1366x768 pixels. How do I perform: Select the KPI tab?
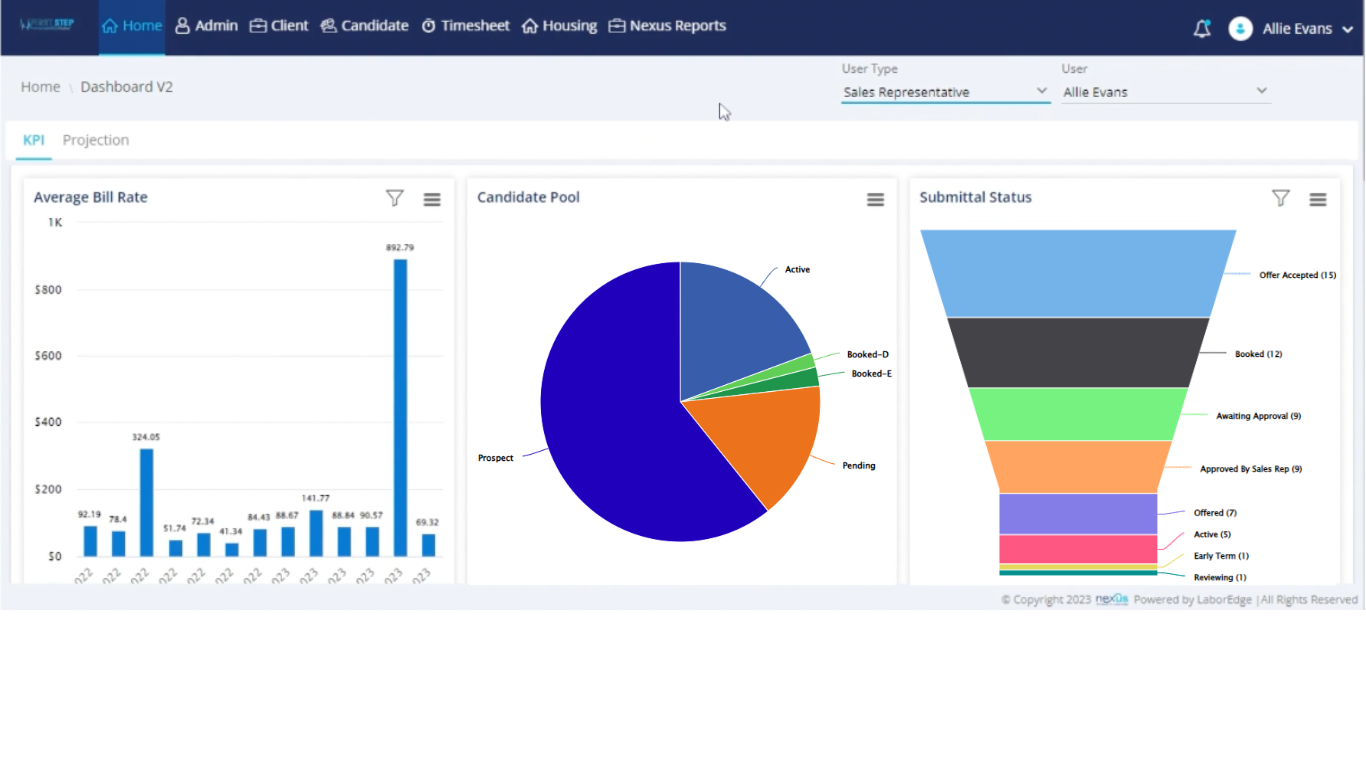(34, 140)
